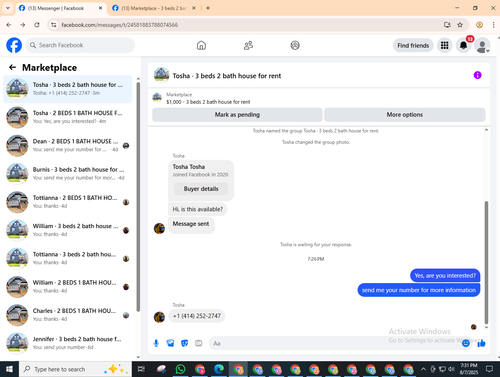Open the Groups icon in top navigation
The image size is (500, 377).
point(295,45)
